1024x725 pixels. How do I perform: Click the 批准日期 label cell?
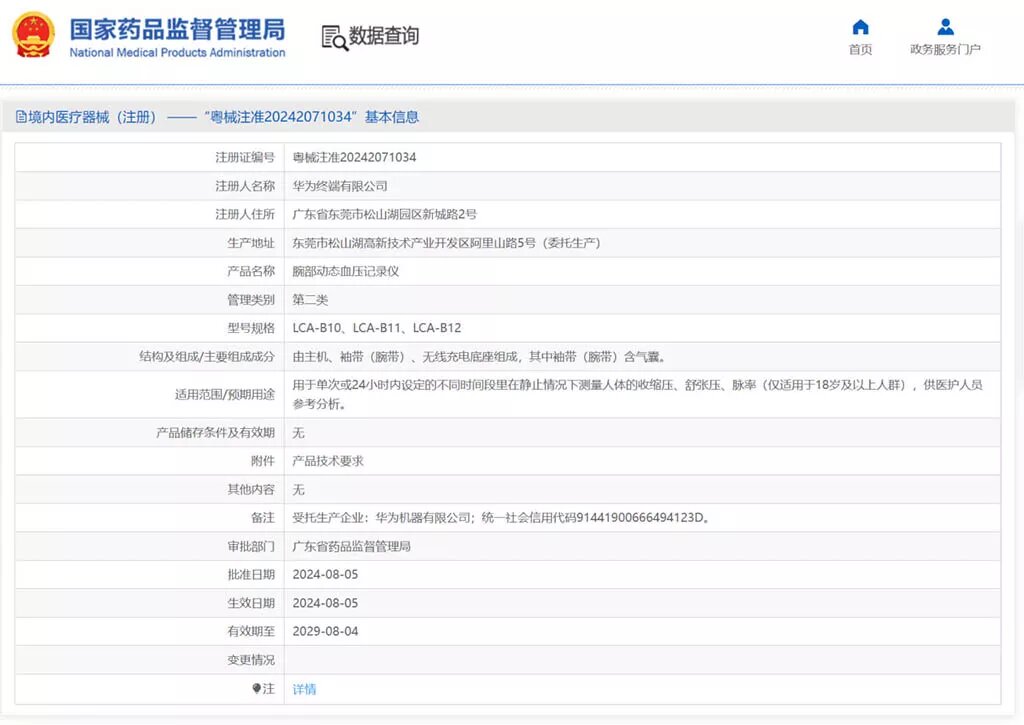(x=150, y=575)
